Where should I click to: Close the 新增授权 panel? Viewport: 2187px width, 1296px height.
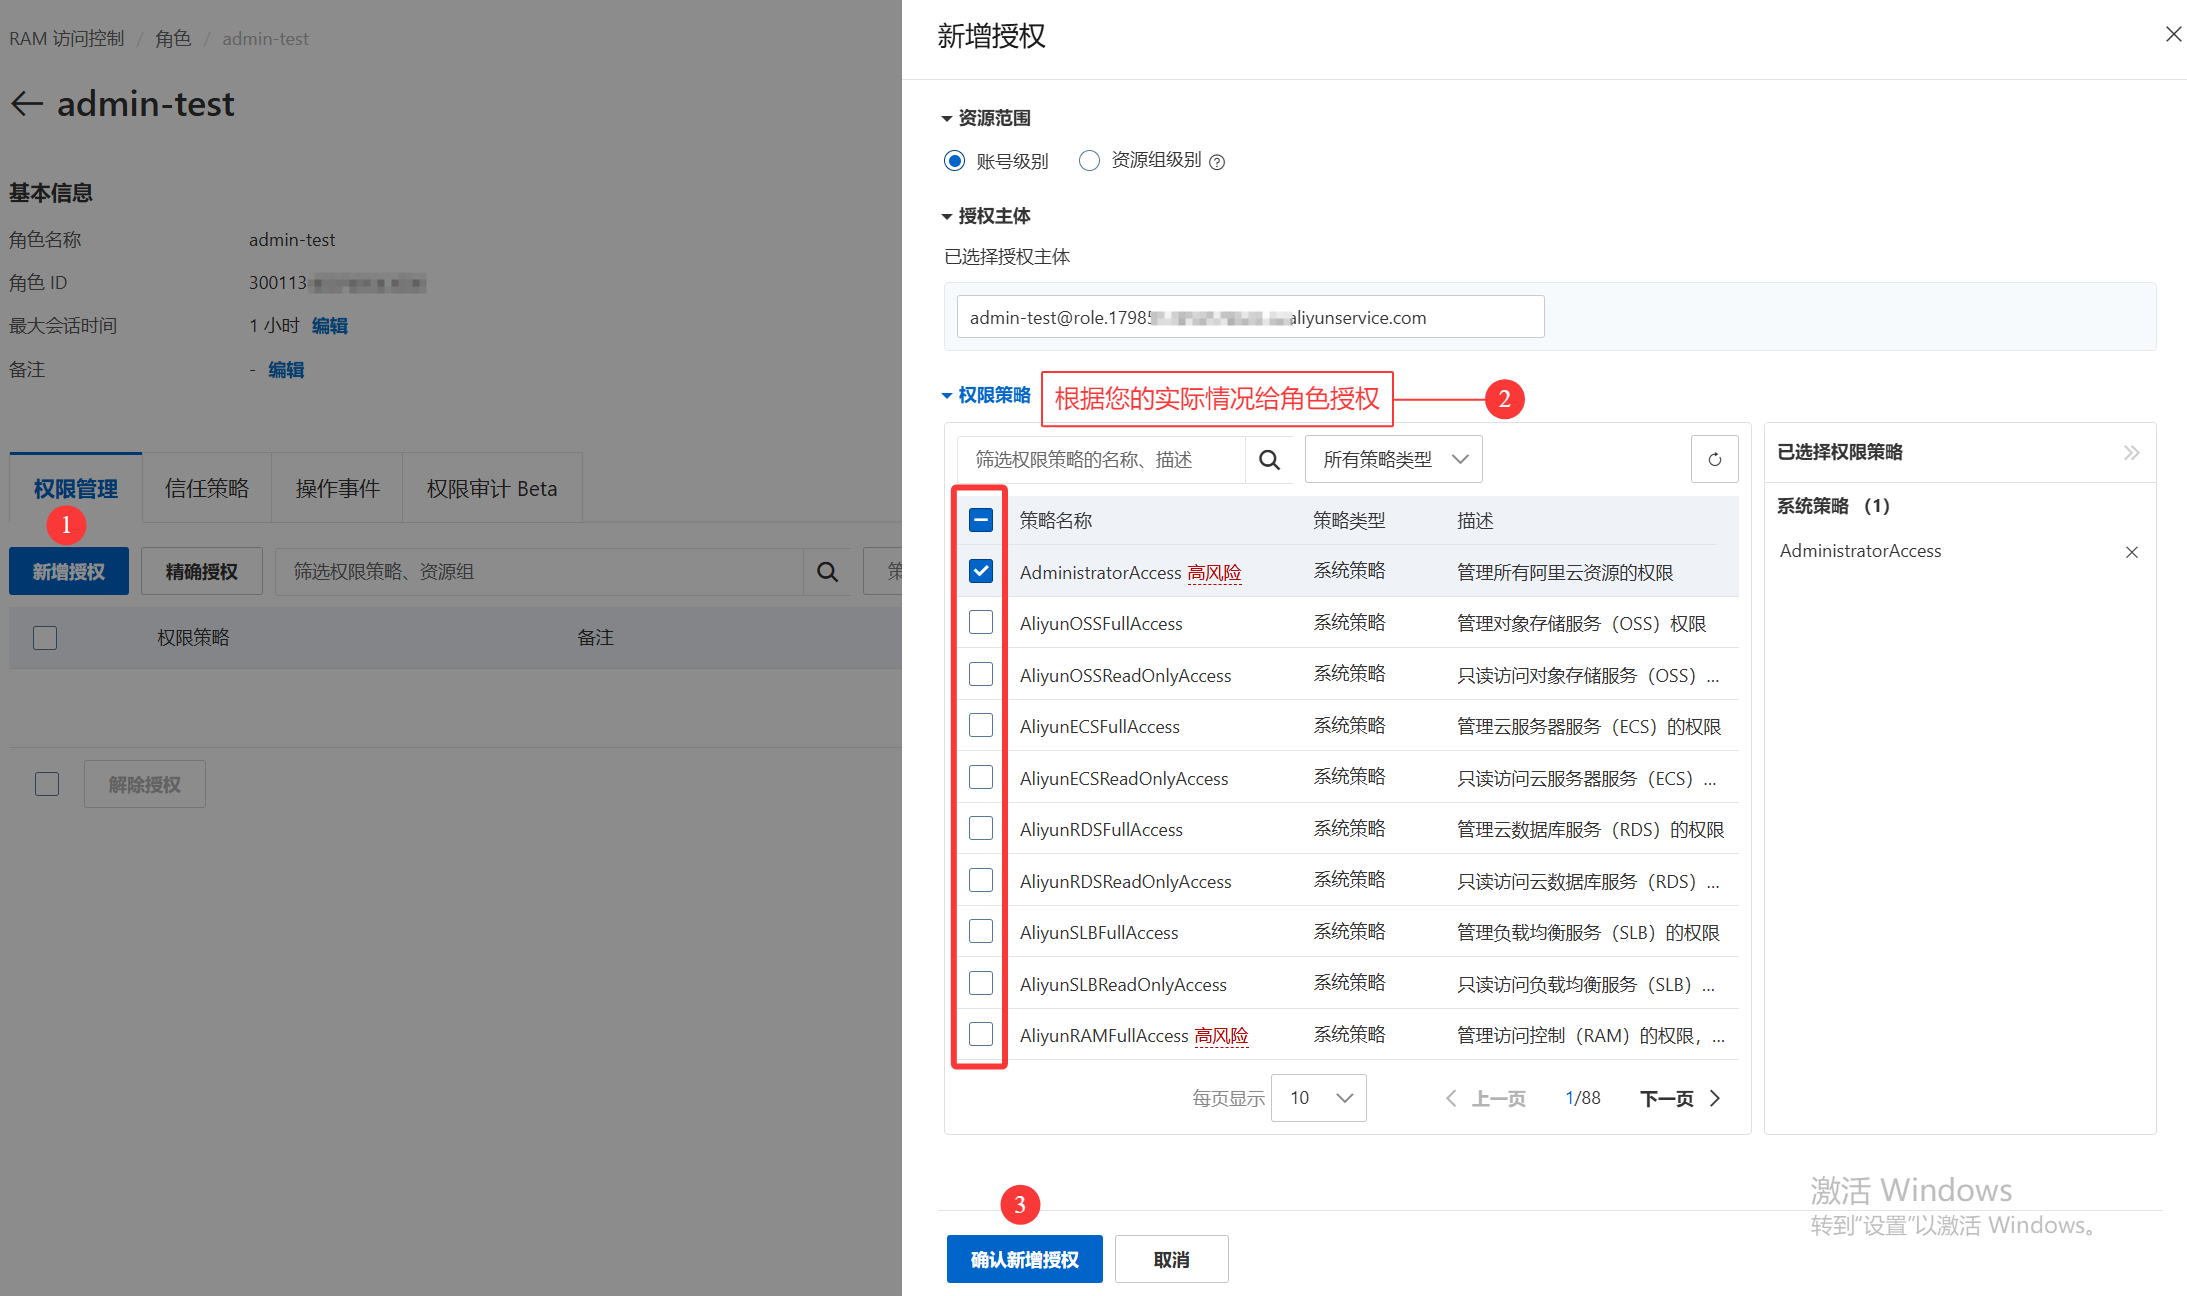[2173, 35]
